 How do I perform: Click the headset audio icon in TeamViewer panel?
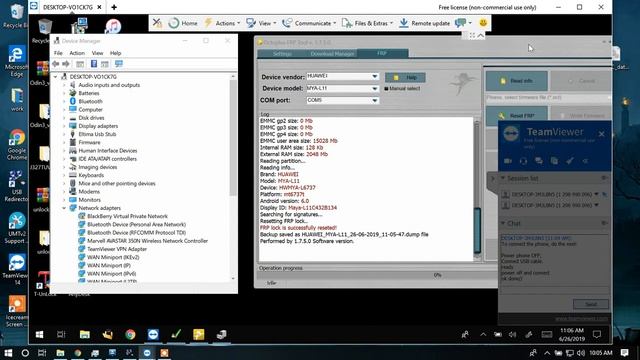click(x=523, y=161)
